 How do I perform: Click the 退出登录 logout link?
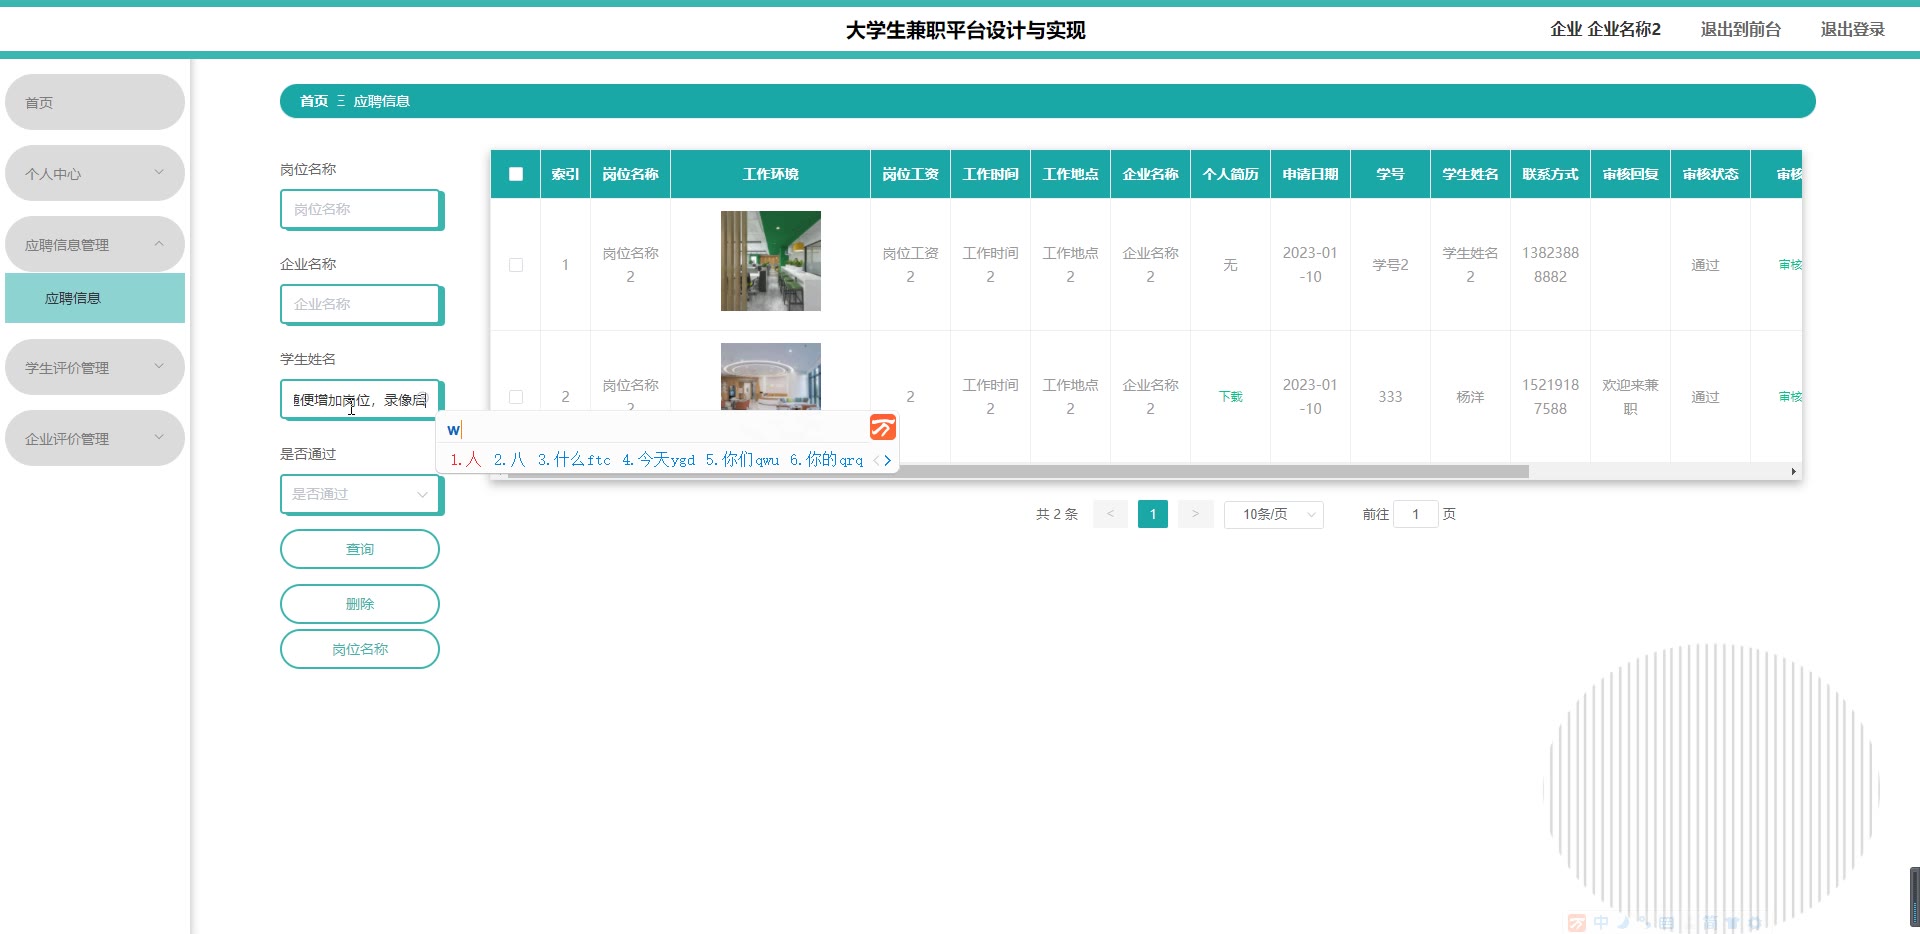pos(1852,29)
